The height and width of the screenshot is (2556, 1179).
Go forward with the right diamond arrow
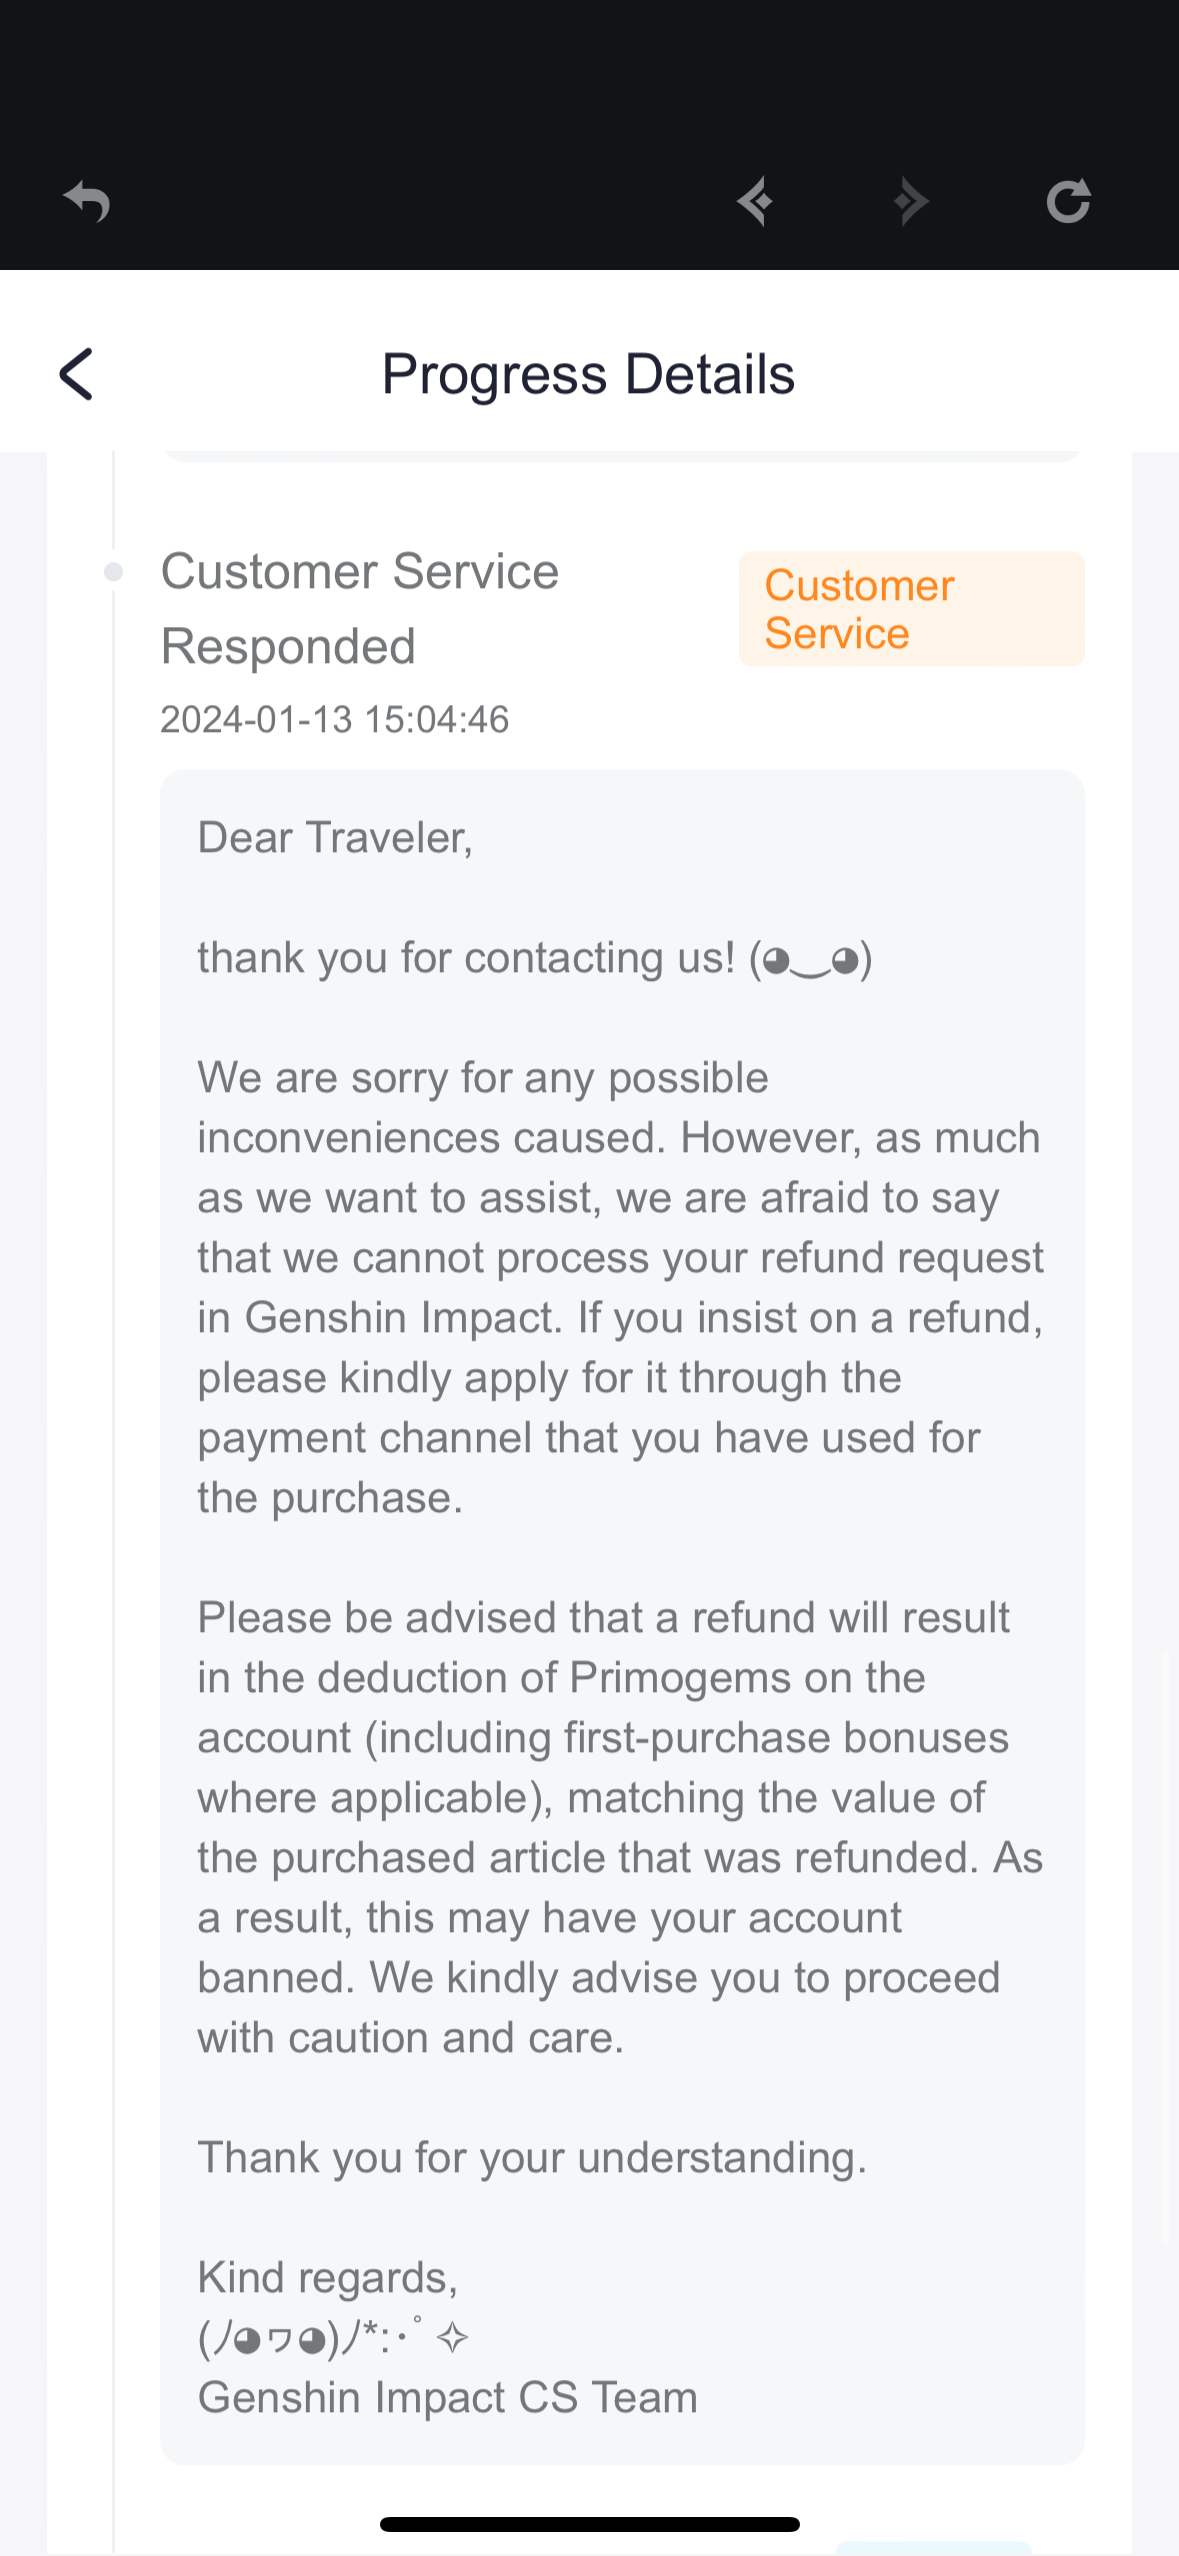(x=910, y=202)
